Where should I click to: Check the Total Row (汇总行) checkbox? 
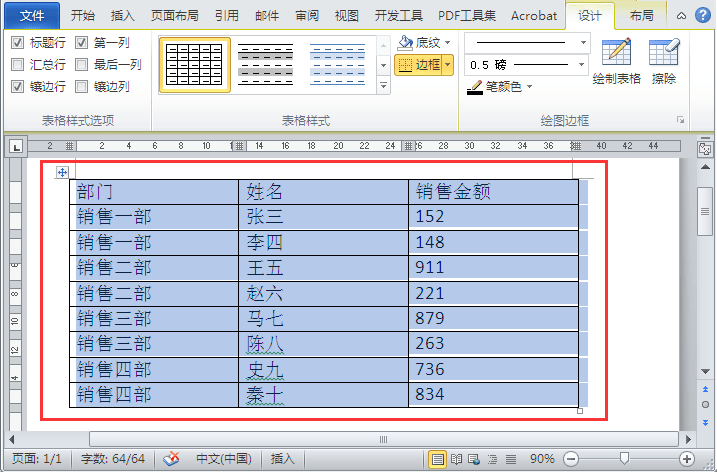click(17, 64)
